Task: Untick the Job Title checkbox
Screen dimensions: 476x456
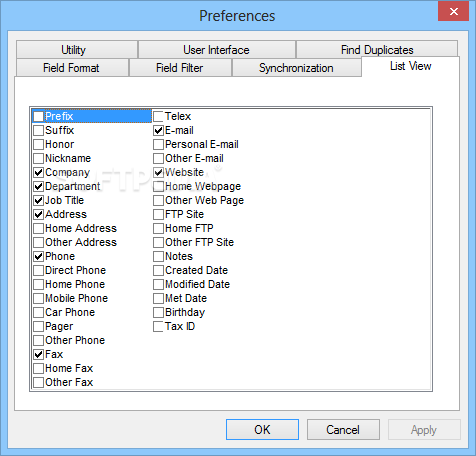Action: [x=39, y=200]
